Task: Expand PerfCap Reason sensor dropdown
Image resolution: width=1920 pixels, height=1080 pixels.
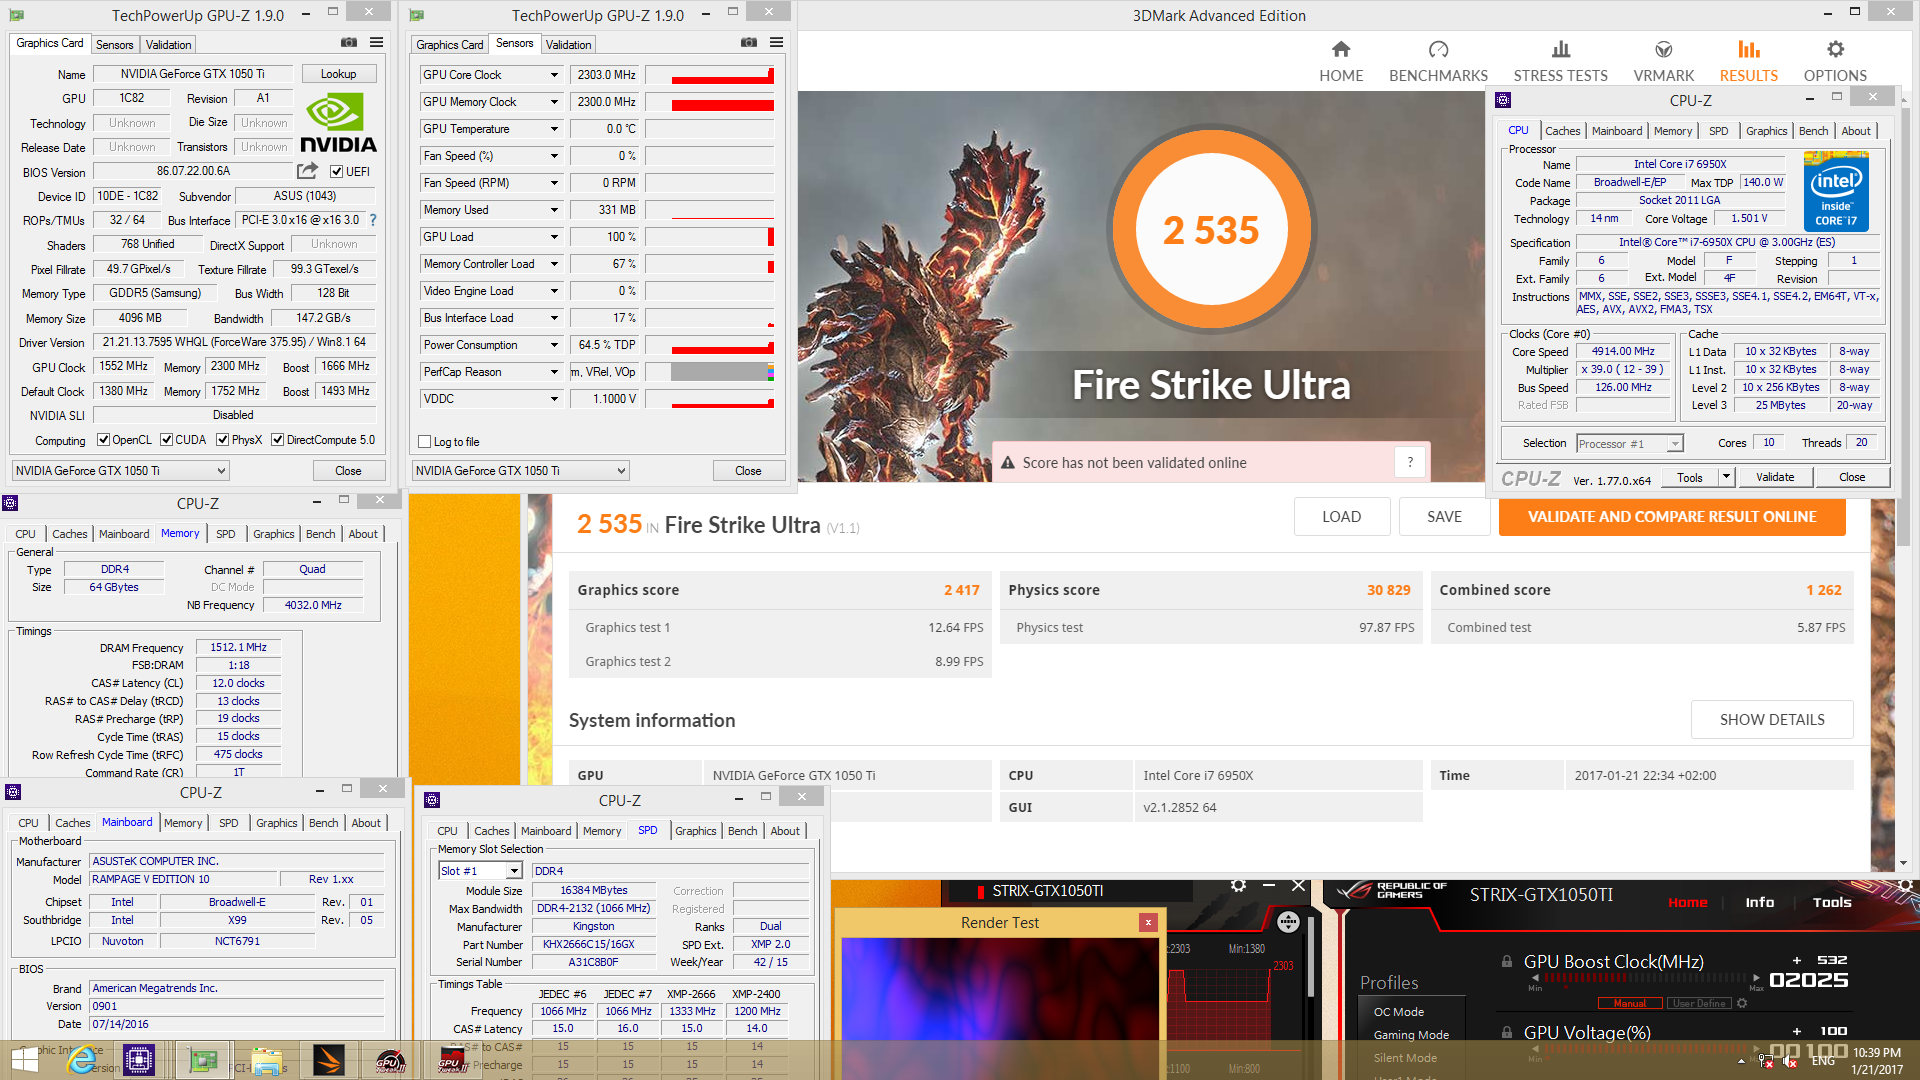Action: click(x=554, y=372)
